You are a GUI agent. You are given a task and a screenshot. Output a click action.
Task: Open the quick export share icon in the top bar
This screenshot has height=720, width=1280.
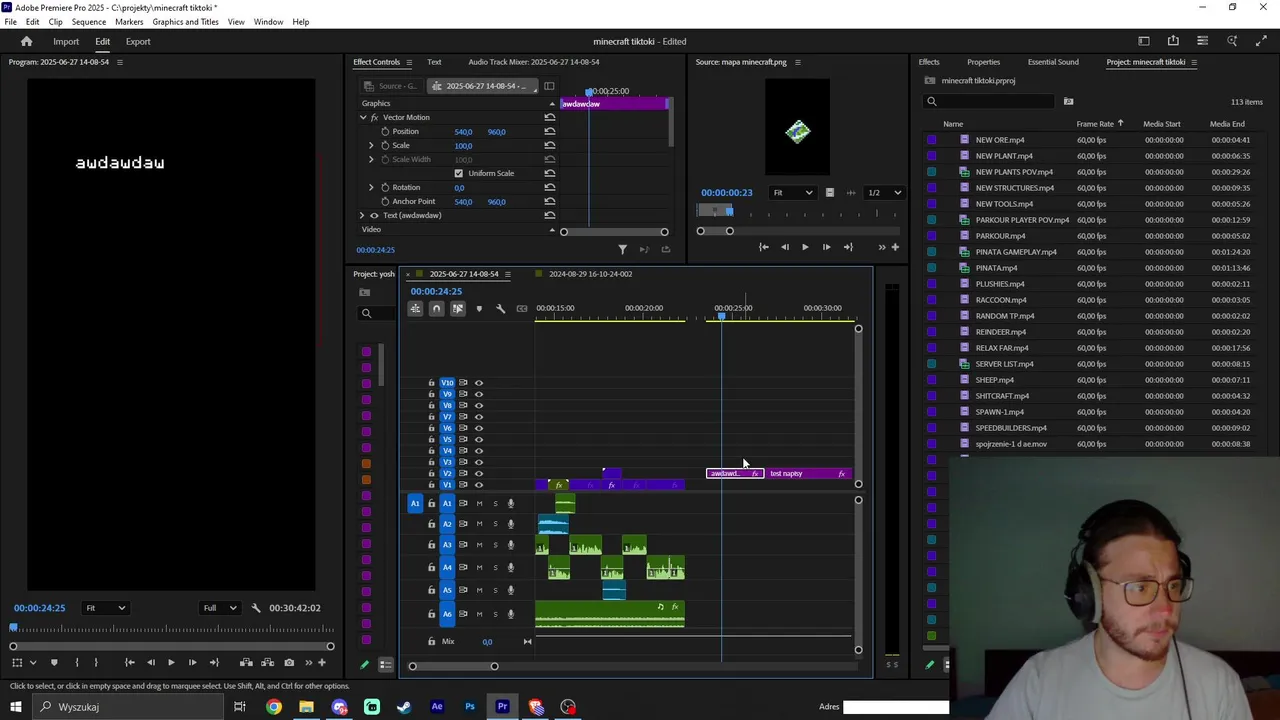click(x=1173, y=41)
